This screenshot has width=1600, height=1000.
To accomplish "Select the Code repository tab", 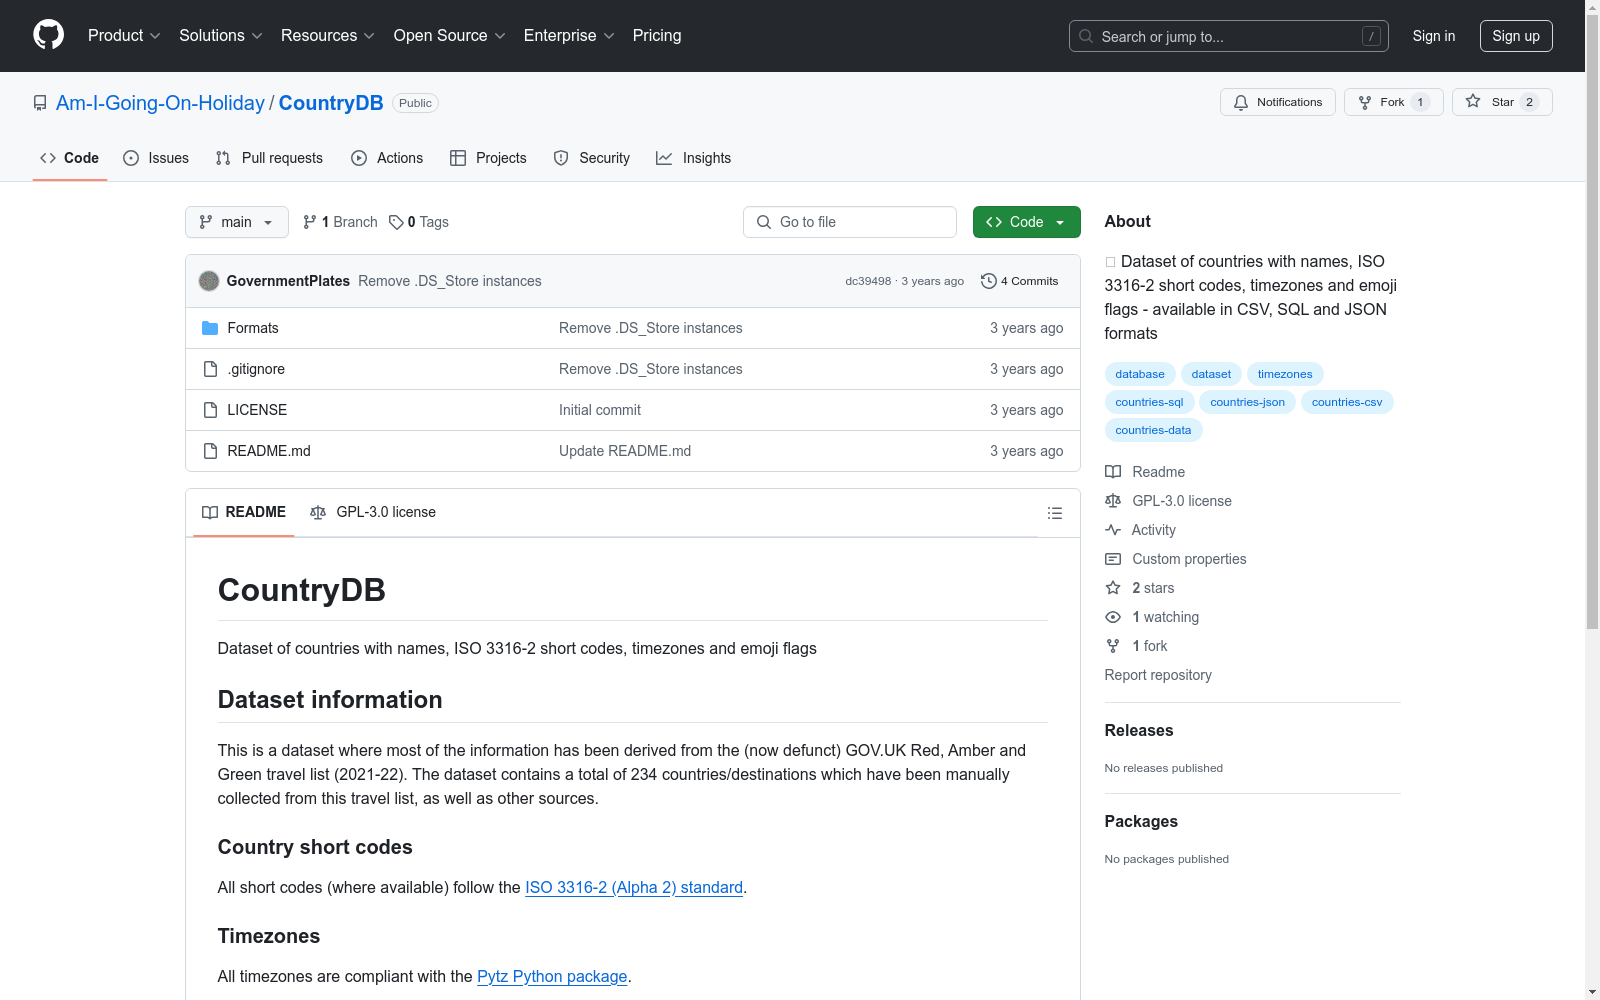I will [70, 158].
